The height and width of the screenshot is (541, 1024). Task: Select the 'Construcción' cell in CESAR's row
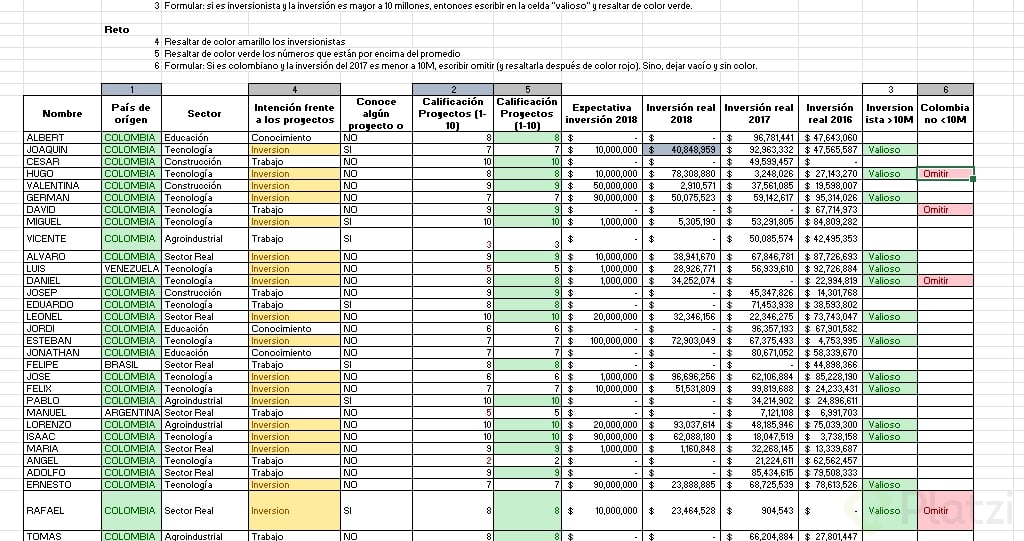204,161
